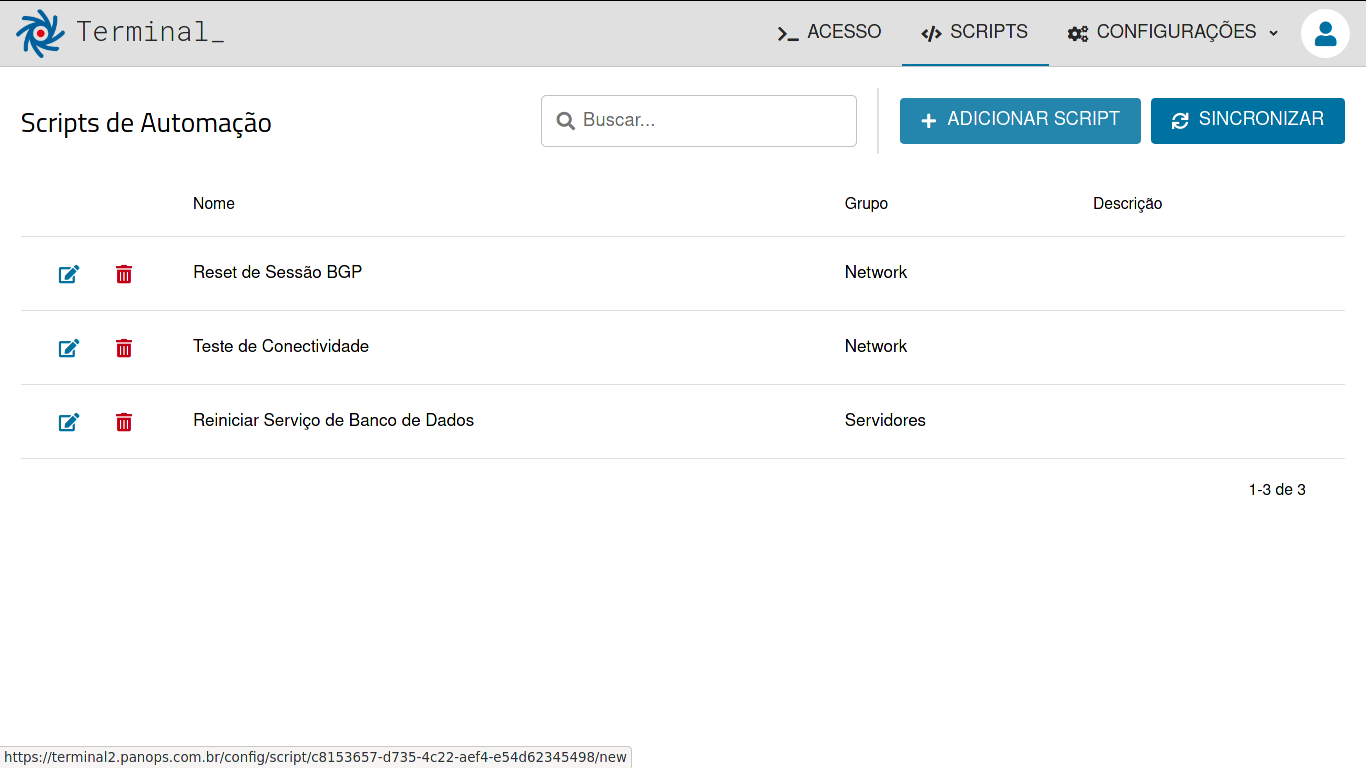Select the Reset de Sessão BGP name
The image size is (1366, 768).
pyautogui.click(x=278, y=272)
